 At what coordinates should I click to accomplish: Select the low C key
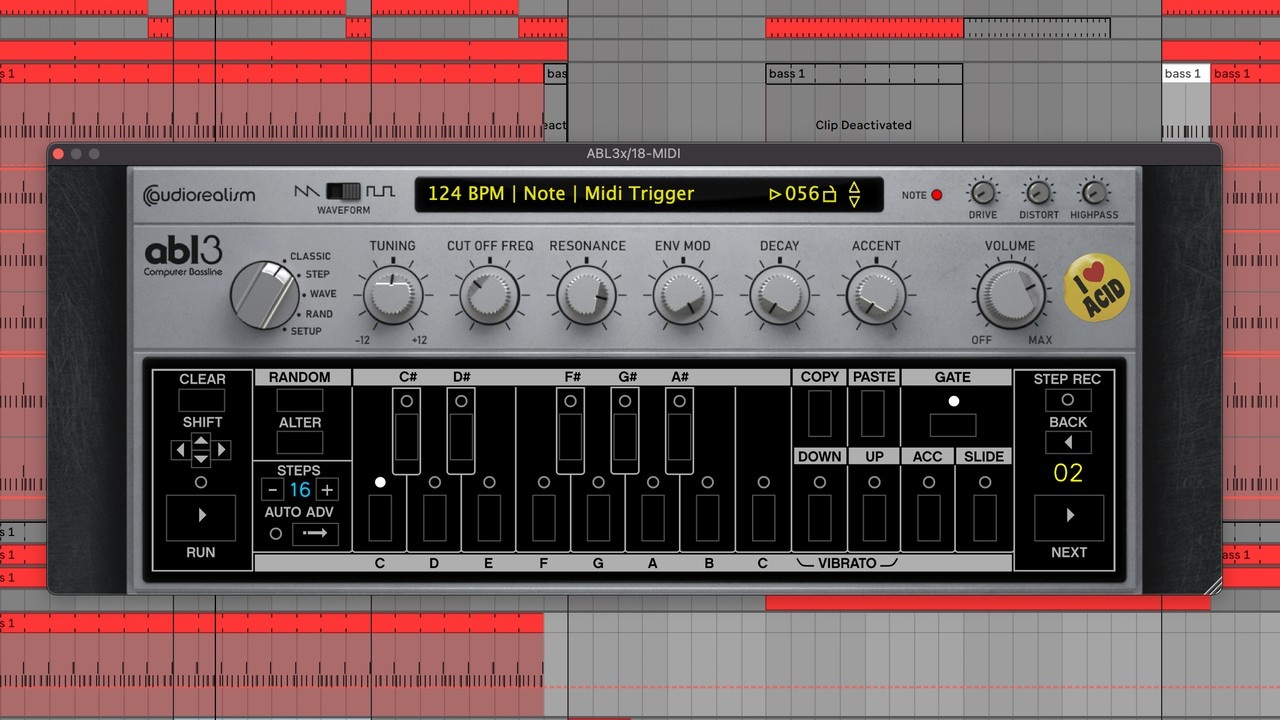click(380, 516)
